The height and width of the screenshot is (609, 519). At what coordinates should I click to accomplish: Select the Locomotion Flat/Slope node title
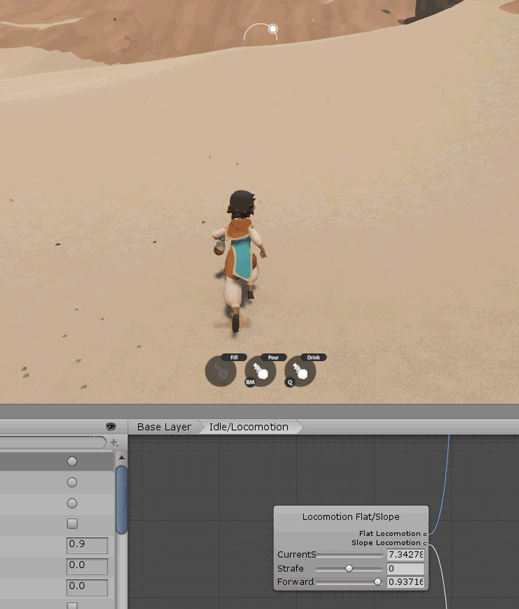(351, 517)
